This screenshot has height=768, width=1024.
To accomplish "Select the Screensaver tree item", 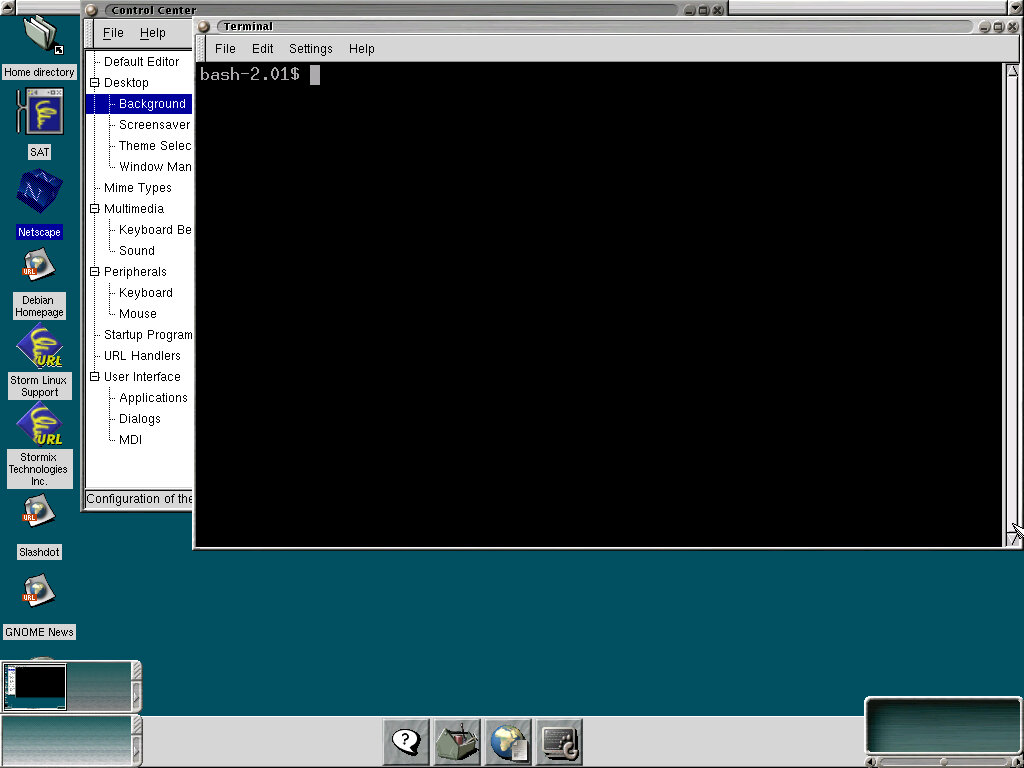I will point(154,125).
